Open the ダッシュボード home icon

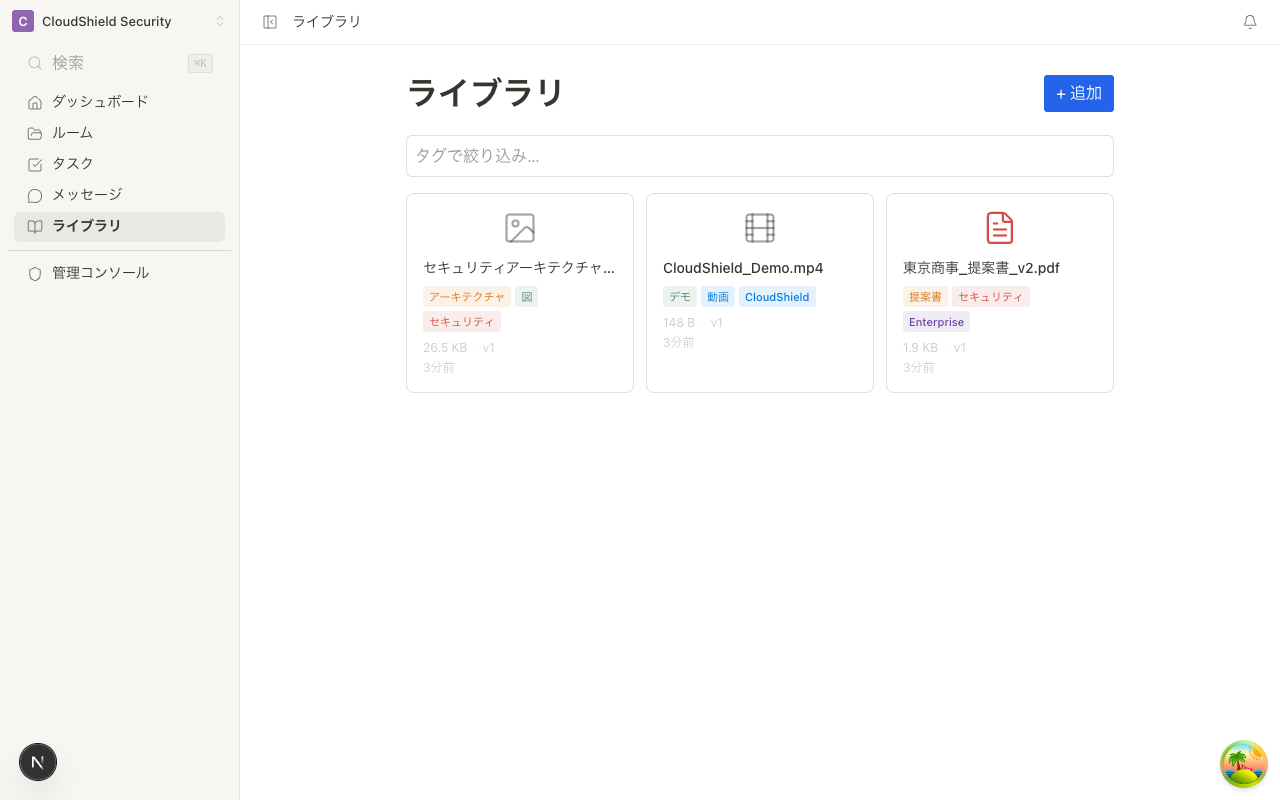coord(35,101)
